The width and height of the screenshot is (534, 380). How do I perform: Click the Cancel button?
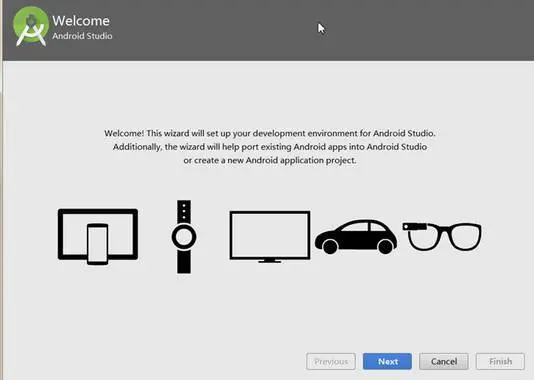[444, 361]
